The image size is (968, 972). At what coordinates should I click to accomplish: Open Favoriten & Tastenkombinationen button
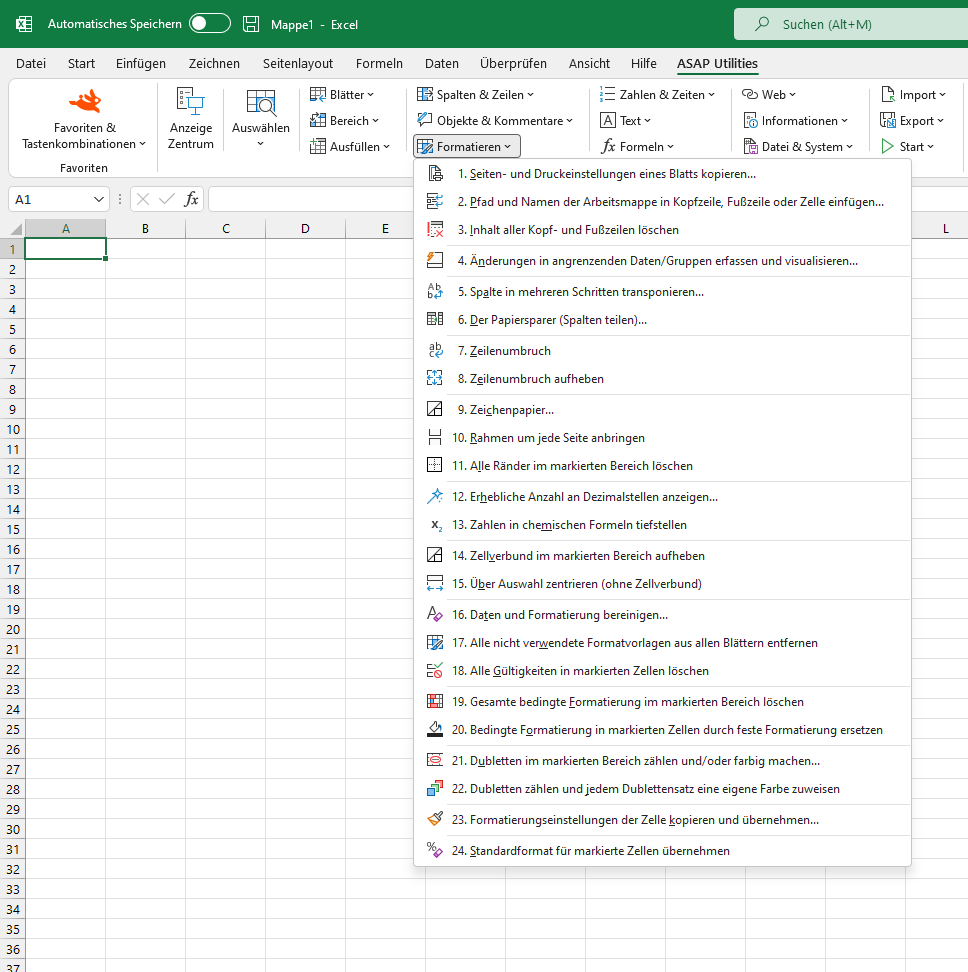tap(84, 118)
